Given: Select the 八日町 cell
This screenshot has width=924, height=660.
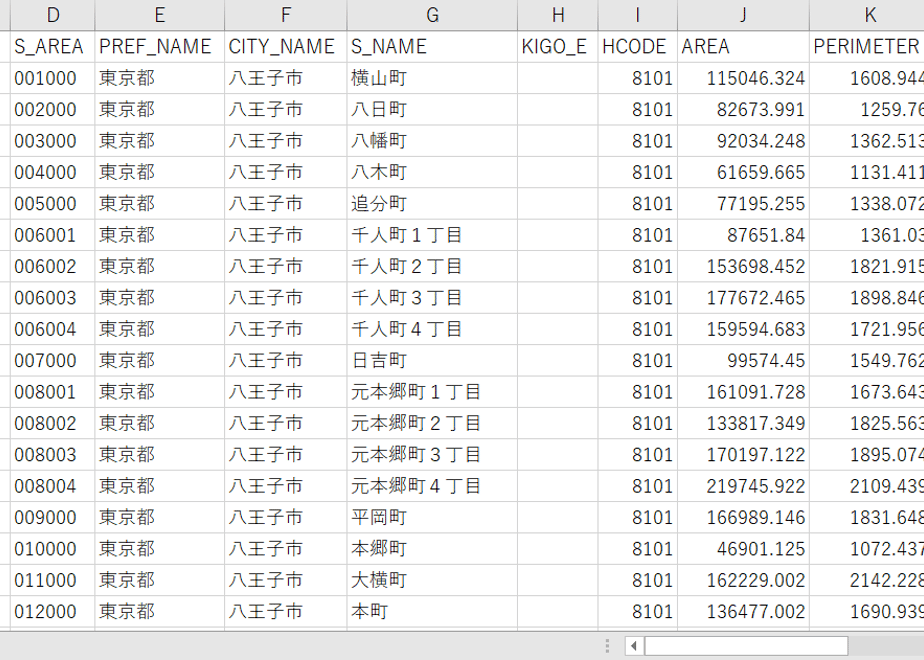Looking at the screenshot, I should click(x=432, y=109).
